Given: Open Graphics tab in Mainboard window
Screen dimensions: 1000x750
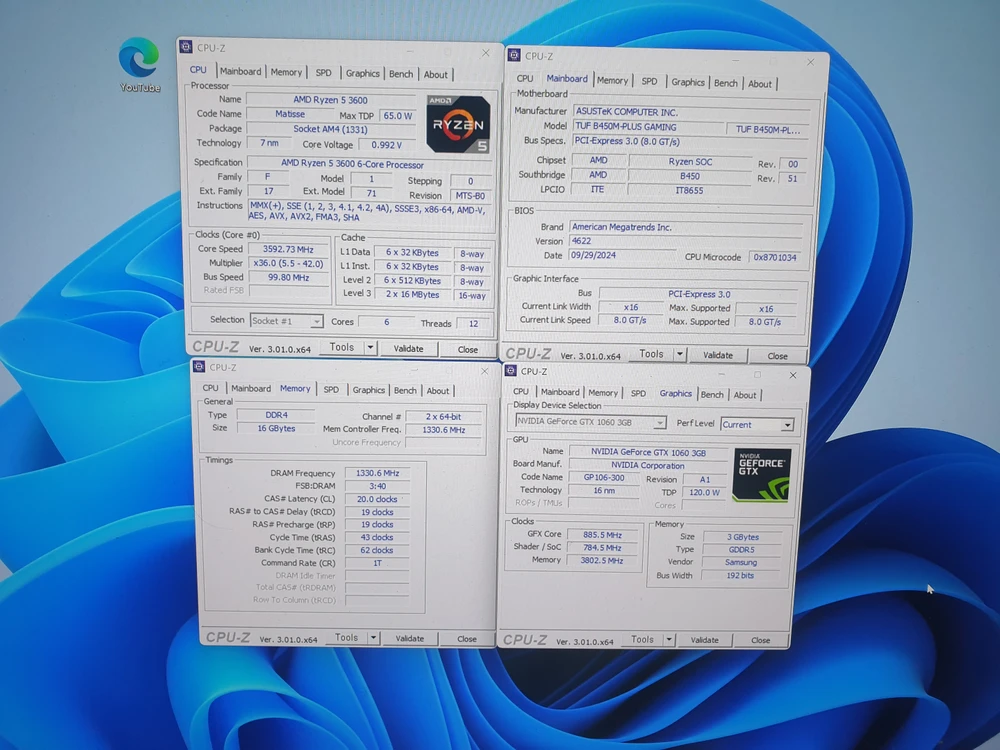Looking at the screenshot, I should [x=688, y=82].
